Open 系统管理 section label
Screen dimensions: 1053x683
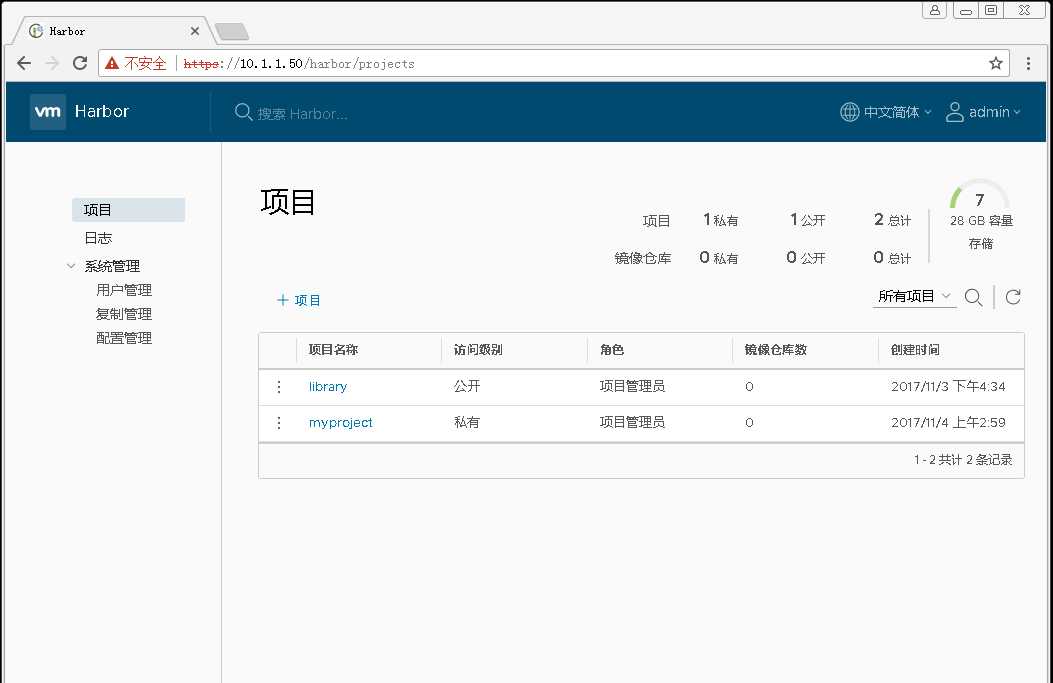click(112, 266)
